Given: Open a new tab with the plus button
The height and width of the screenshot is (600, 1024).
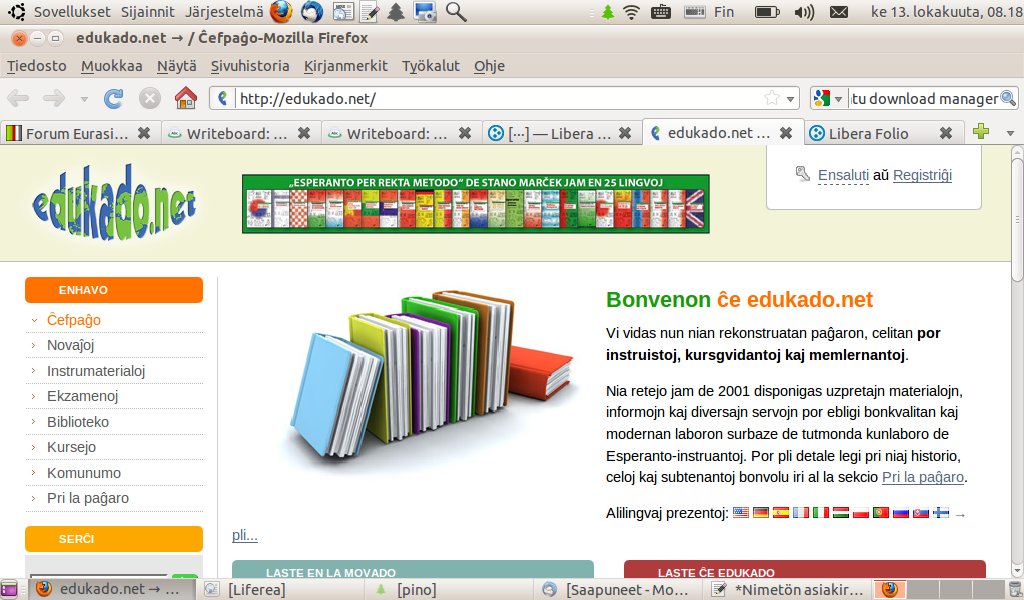Looking at the screenshot, I should coord(980,131).
